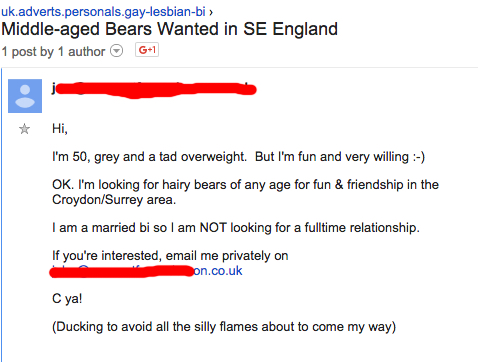Click the smiley ':-)' at line end

pyautogui.click(x=419, y=157)
